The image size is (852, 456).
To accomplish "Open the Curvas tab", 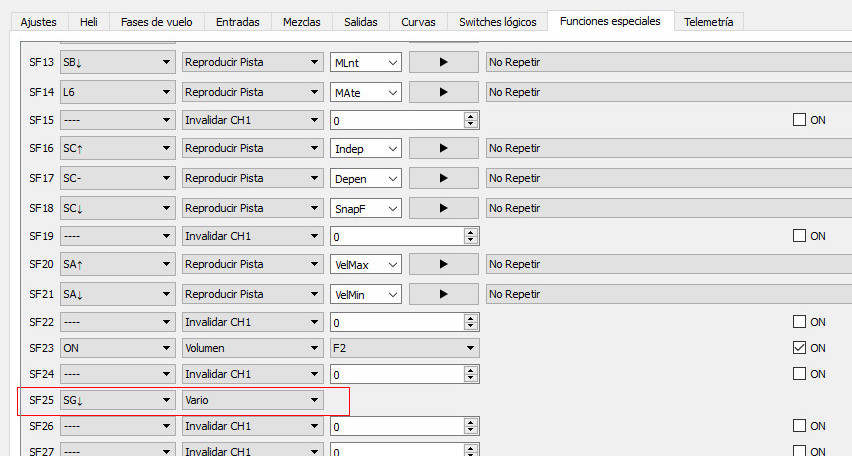I will (x=418, y=21).
